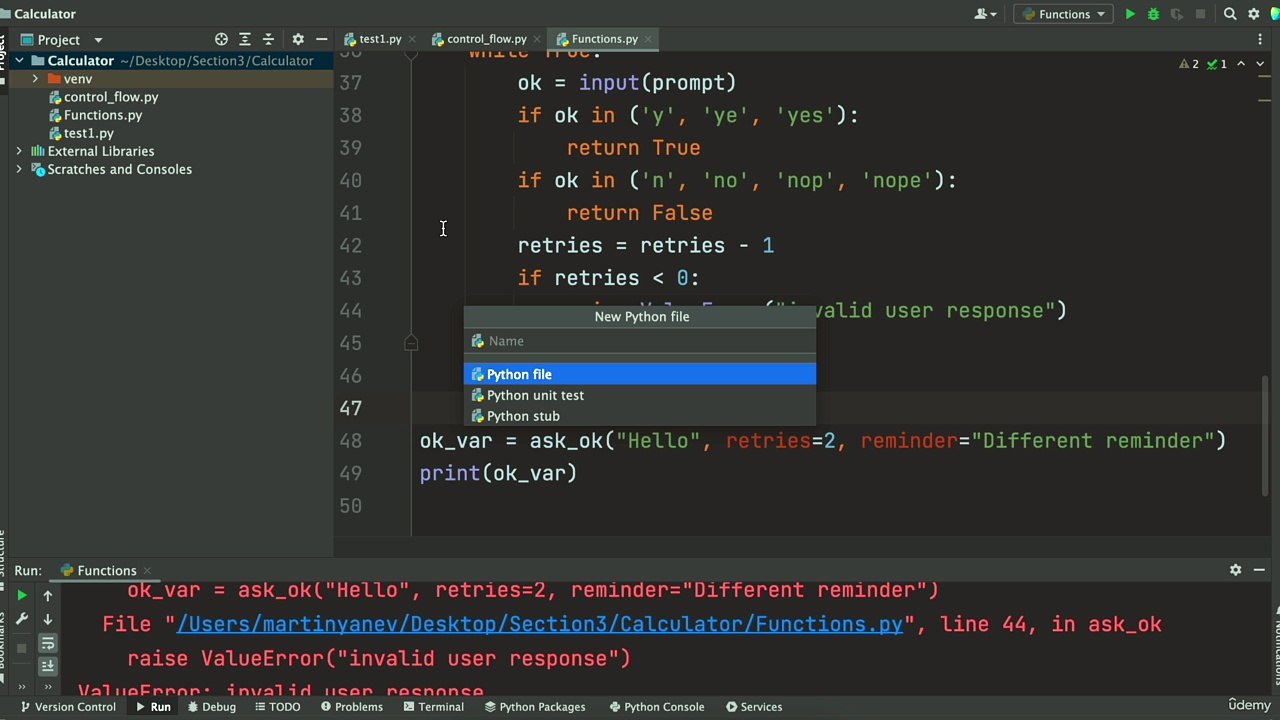Open Run panel settings gear
Image resolution: width=1280 pixels, height=720 pixels.
(1236, 570)
